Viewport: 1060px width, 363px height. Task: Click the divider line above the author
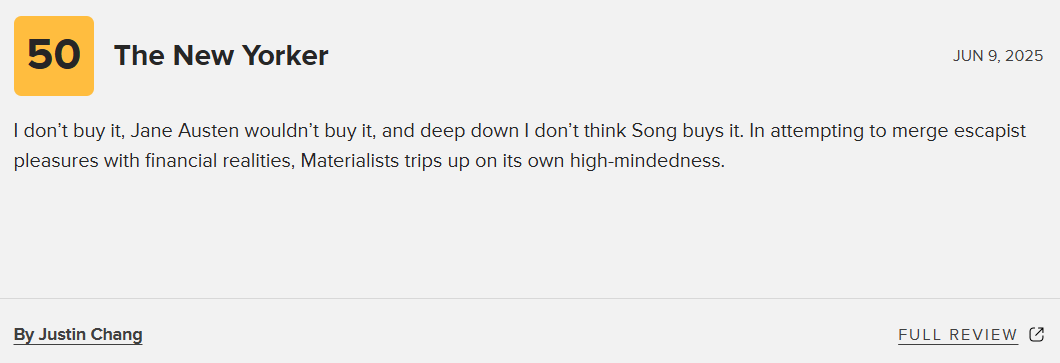coord(530,298)
